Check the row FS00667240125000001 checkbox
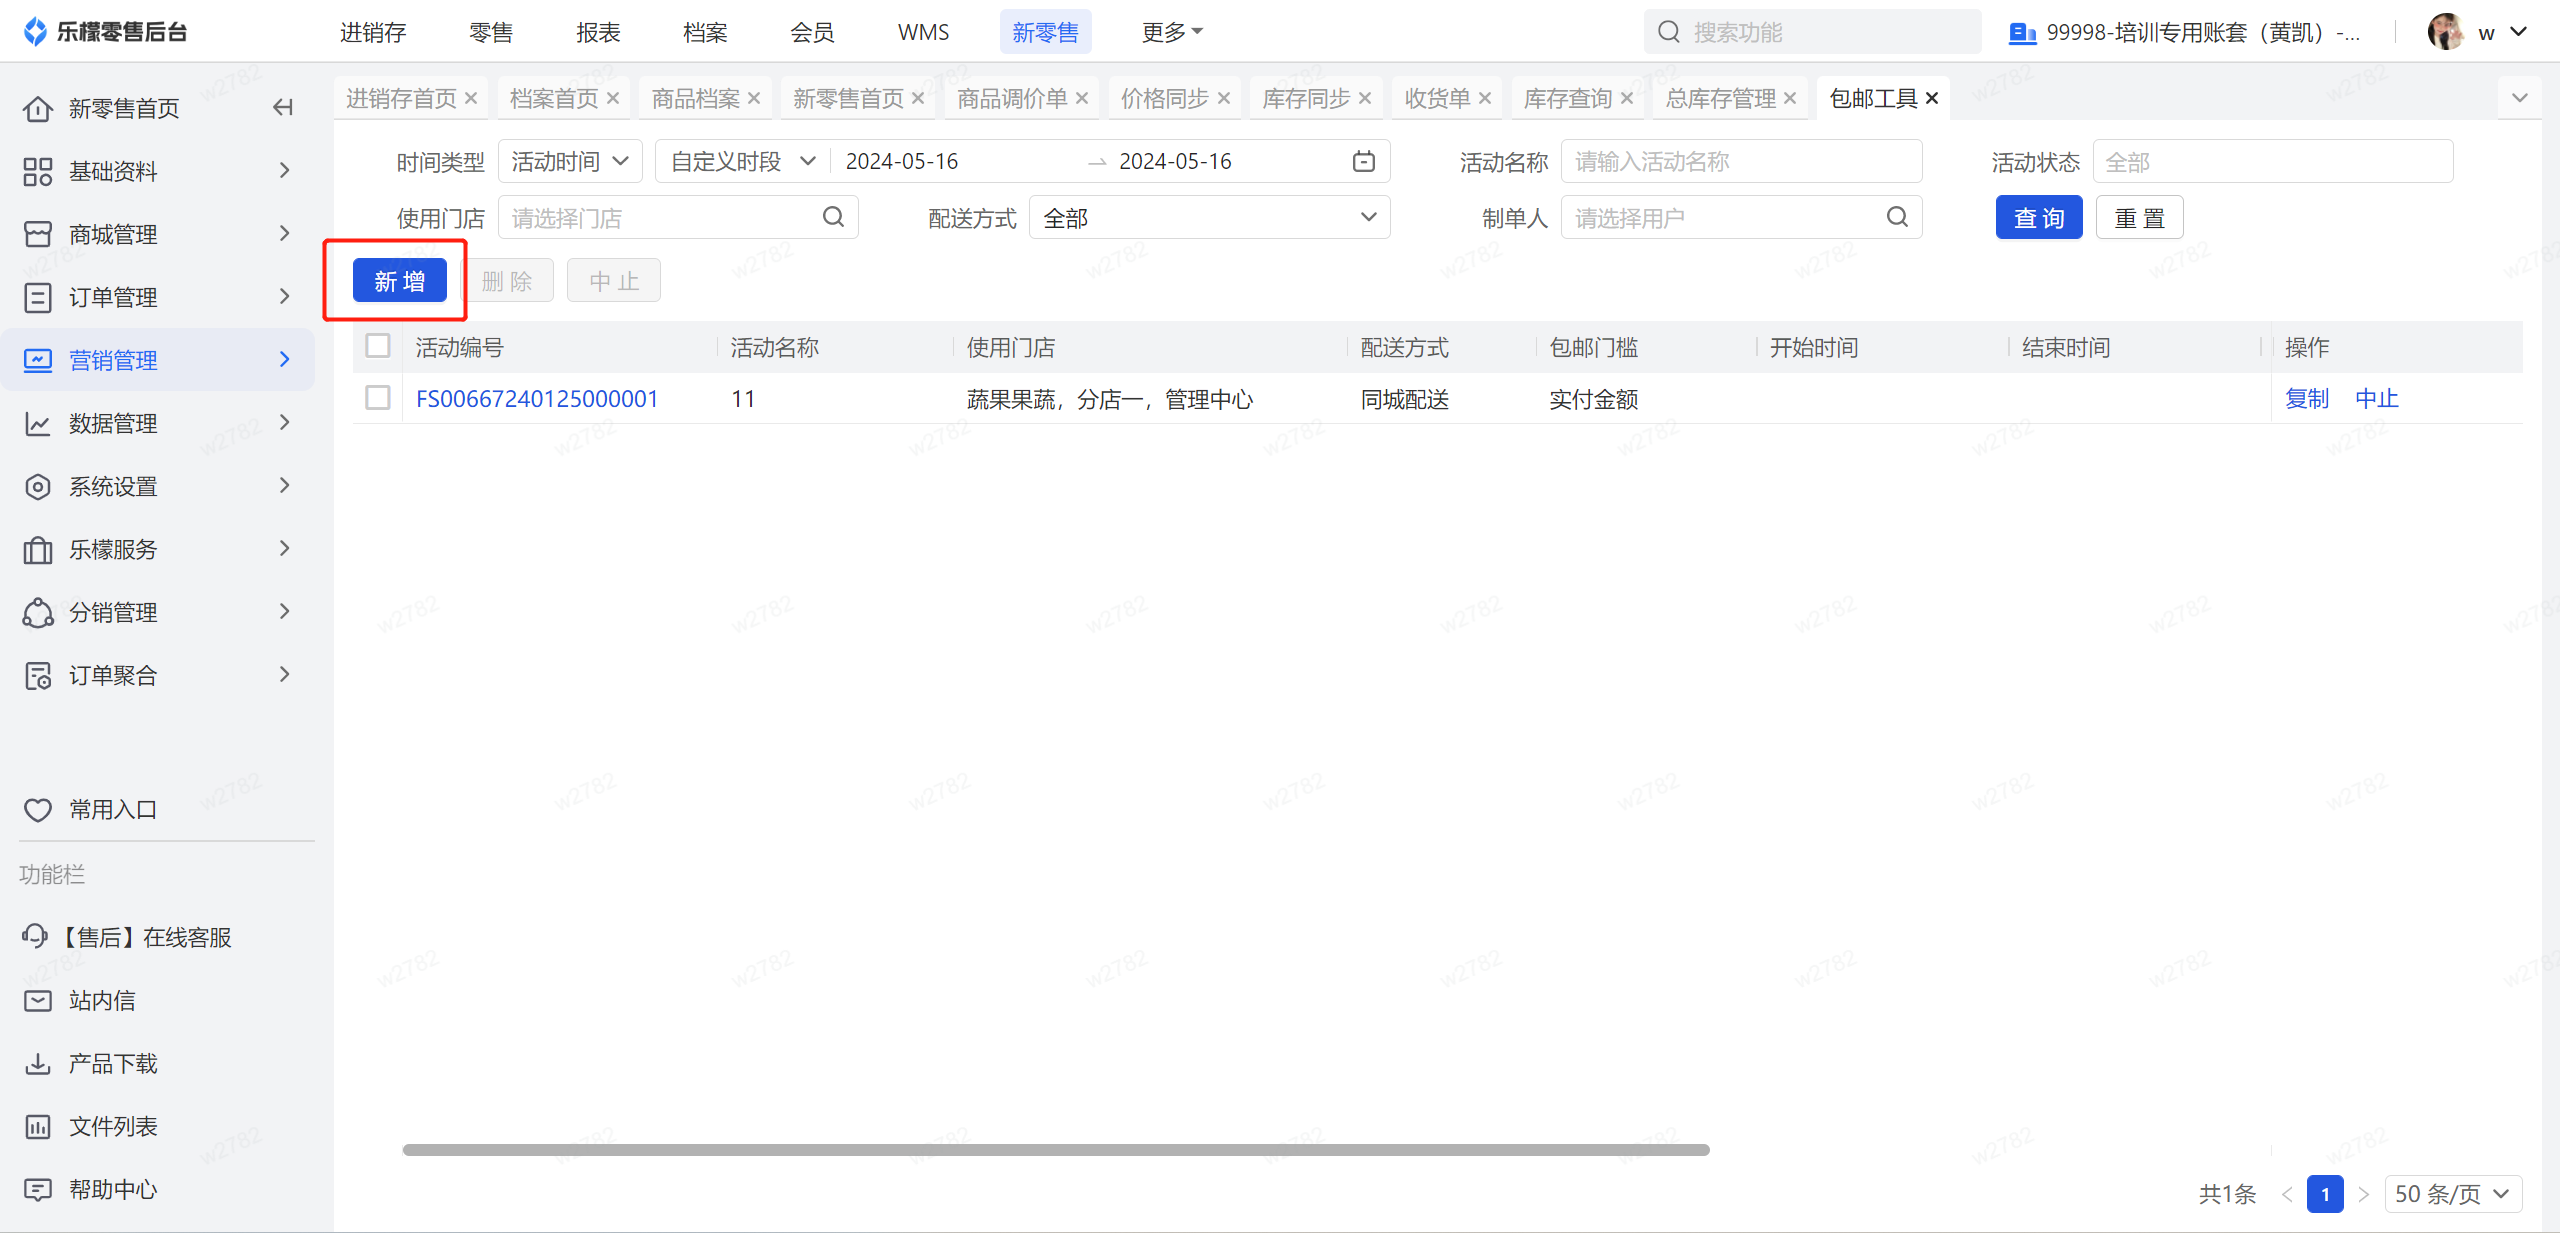Viewport: 2560px width, 1233px height. coord(378,398)
